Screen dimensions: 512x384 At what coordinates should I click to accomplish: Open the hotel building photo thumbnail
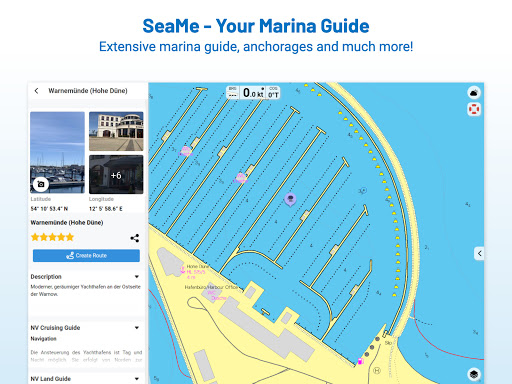116,131
